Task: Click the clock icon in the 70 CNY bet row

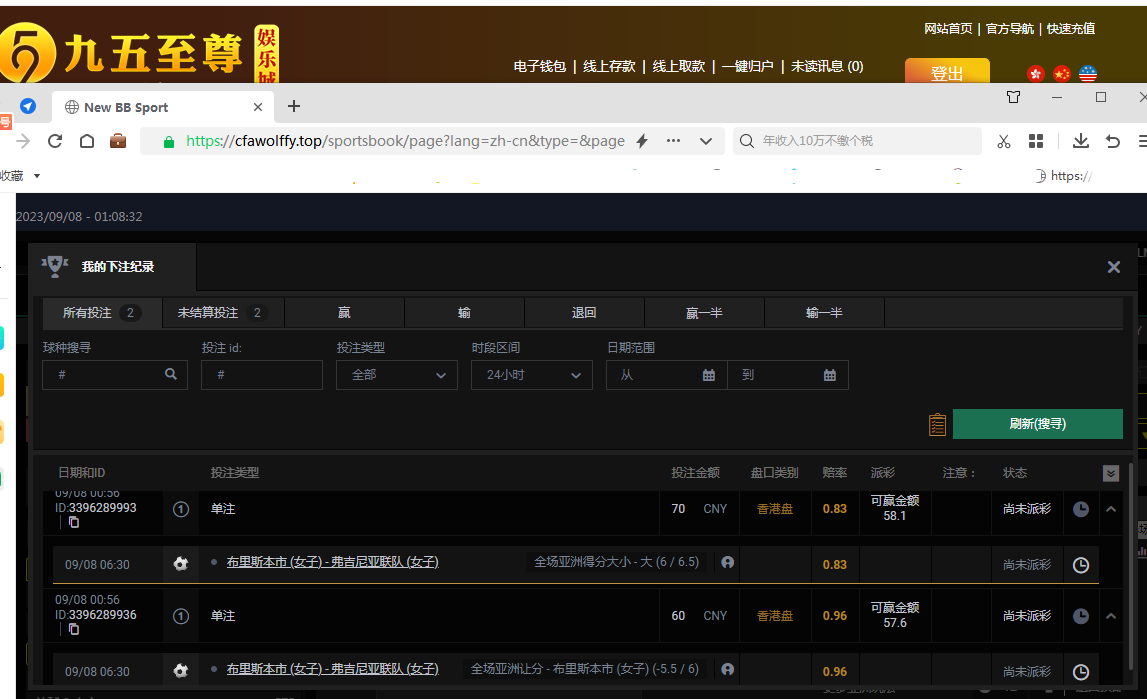Action: (1081, 509)
